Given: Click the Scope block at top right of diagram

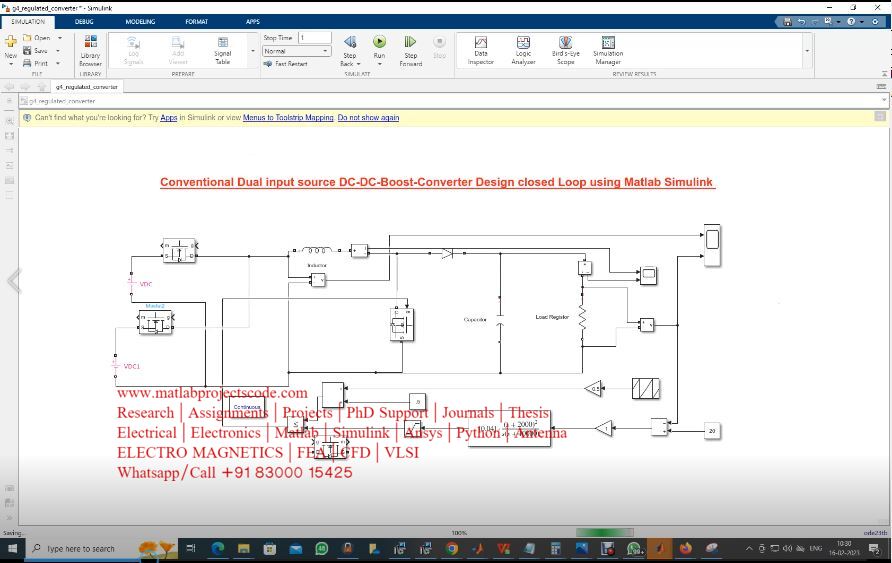Looking at the screenshot, I should 712,245.
